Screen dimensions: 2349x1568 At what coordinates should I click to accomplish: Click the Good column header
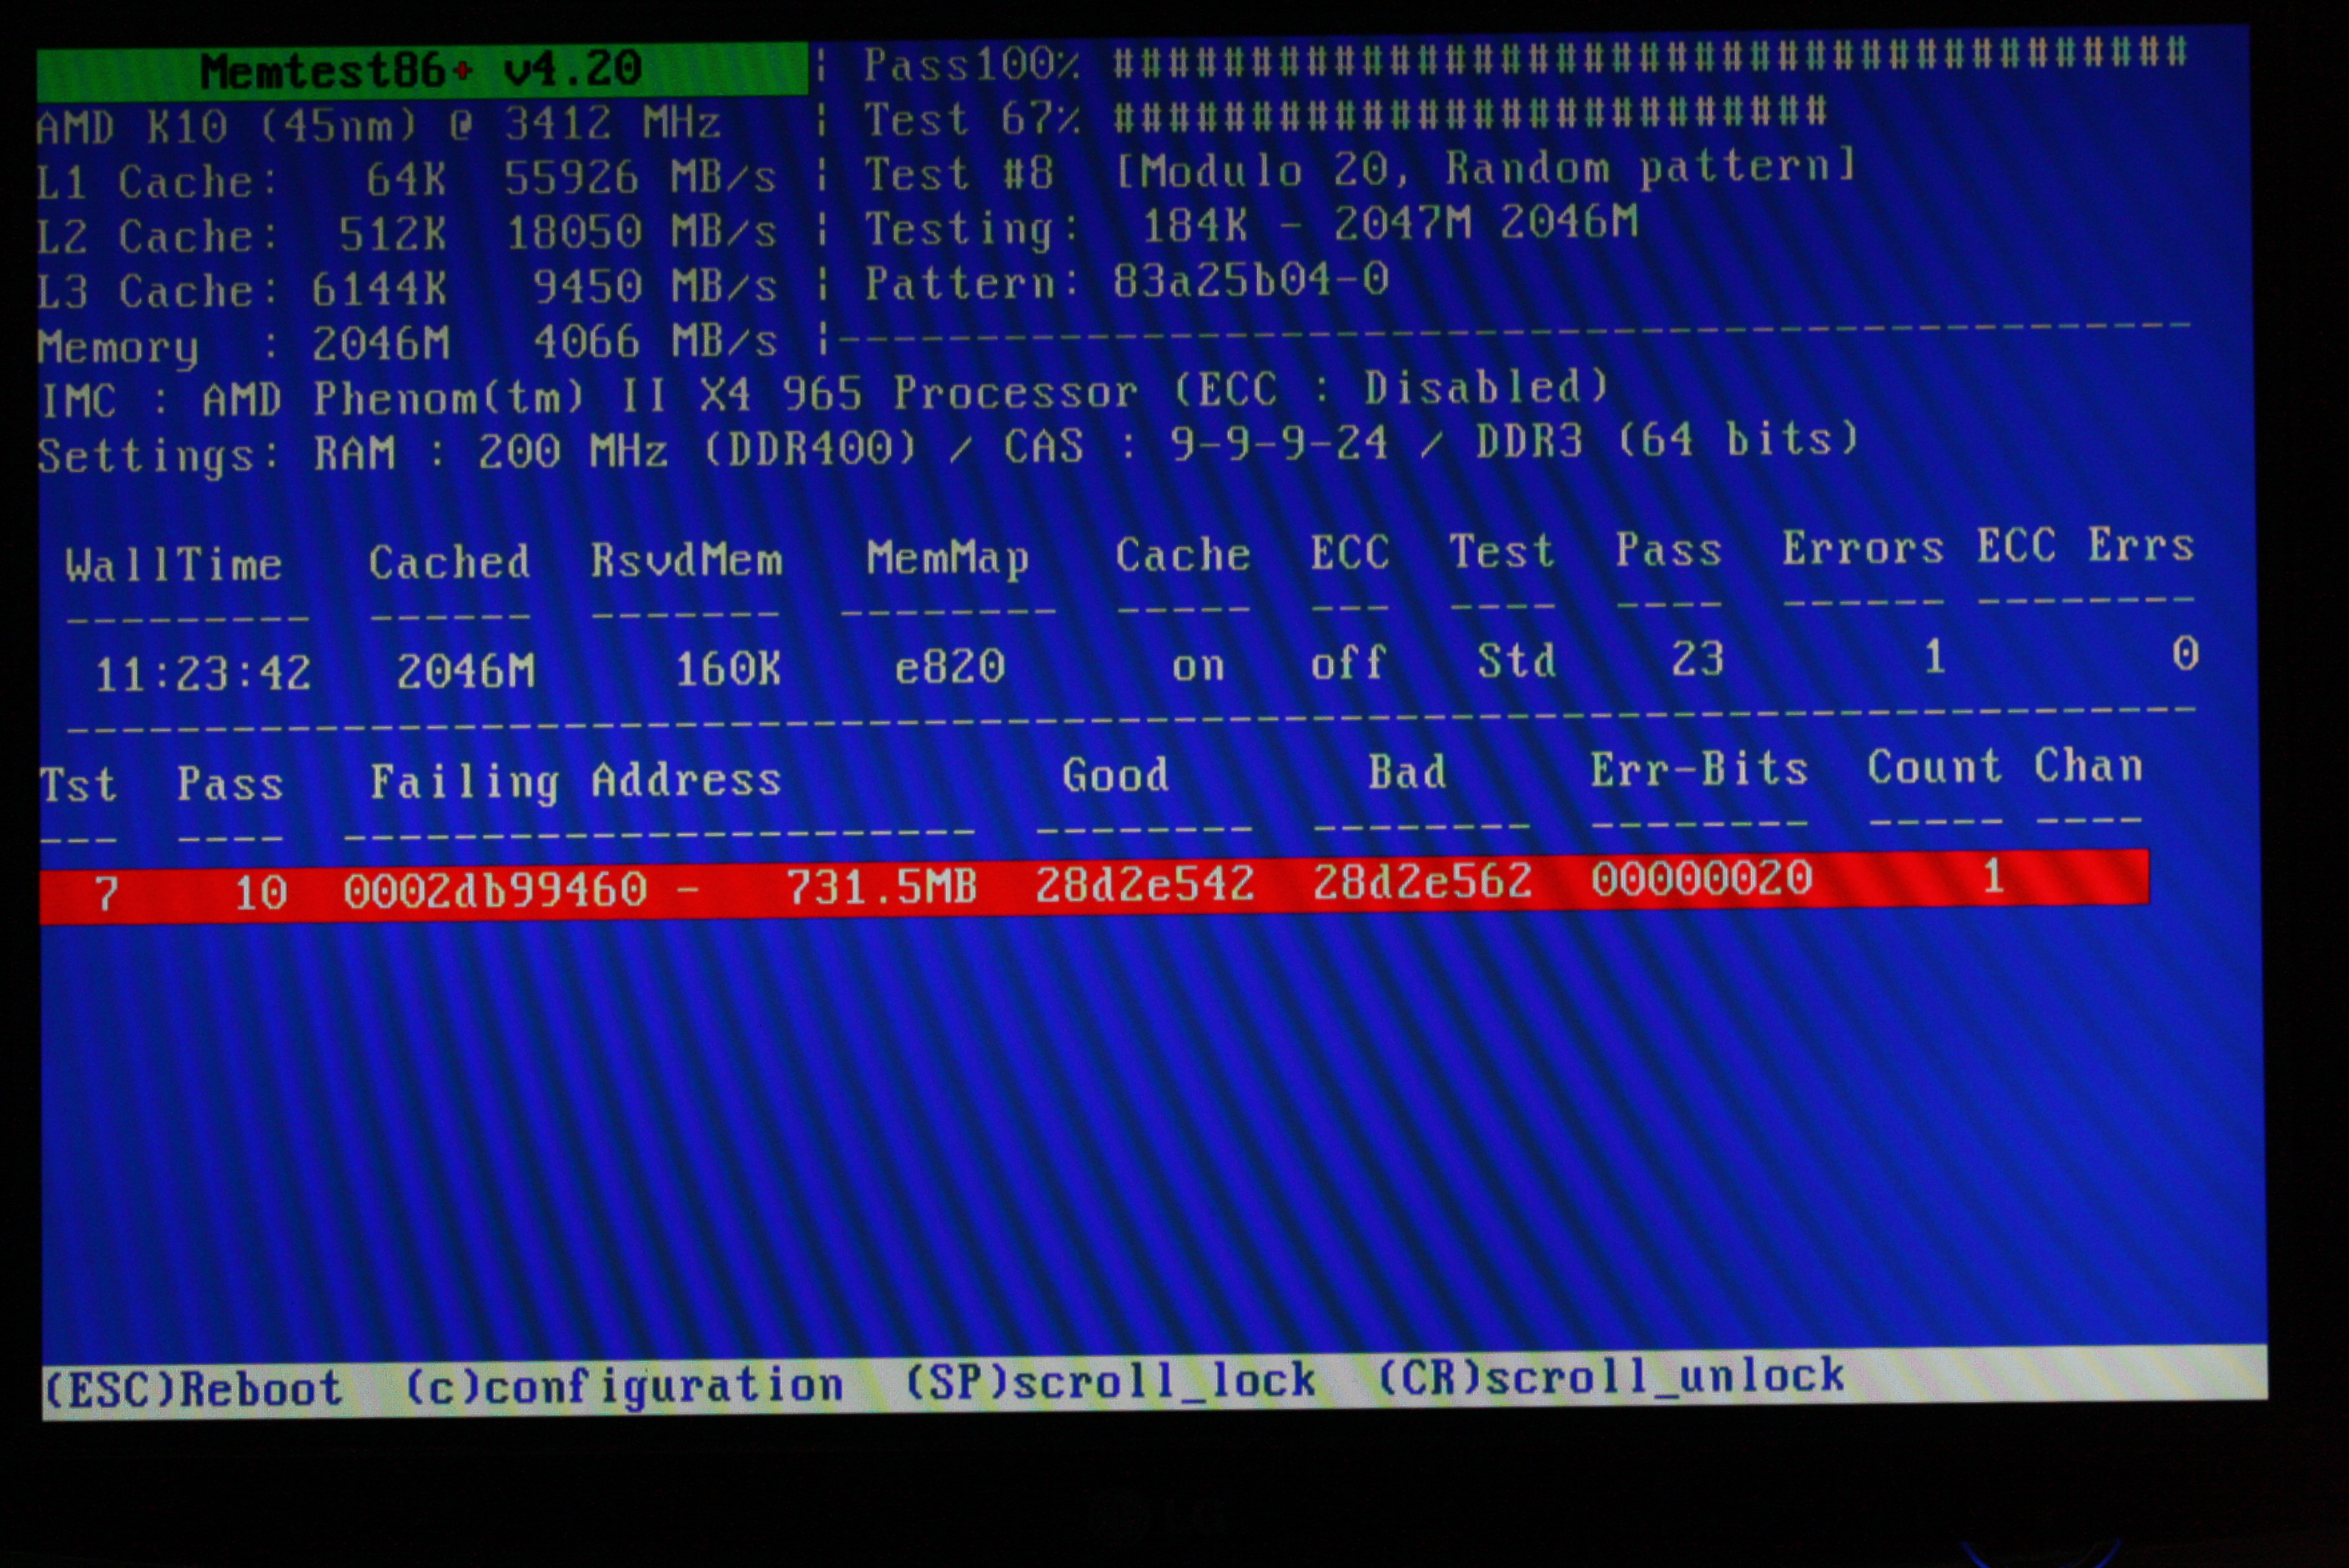[x=1115, y=775]
